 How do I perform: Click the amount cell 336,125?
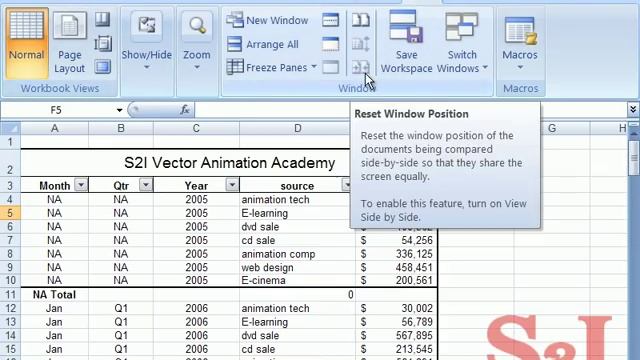pyautogui.click(x=397, y=254)
